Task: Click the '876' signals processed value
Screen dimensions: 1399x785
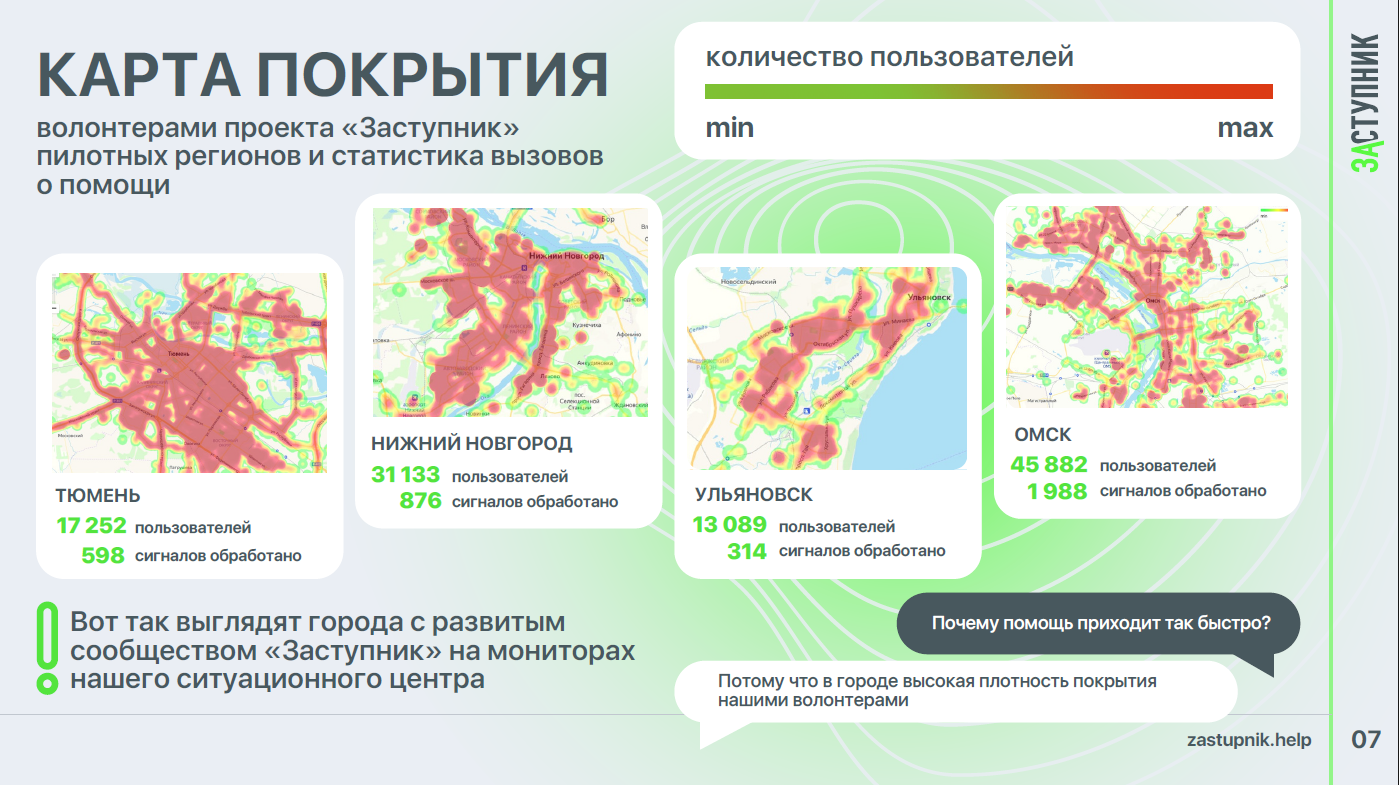Action: [x=420, y=501]
